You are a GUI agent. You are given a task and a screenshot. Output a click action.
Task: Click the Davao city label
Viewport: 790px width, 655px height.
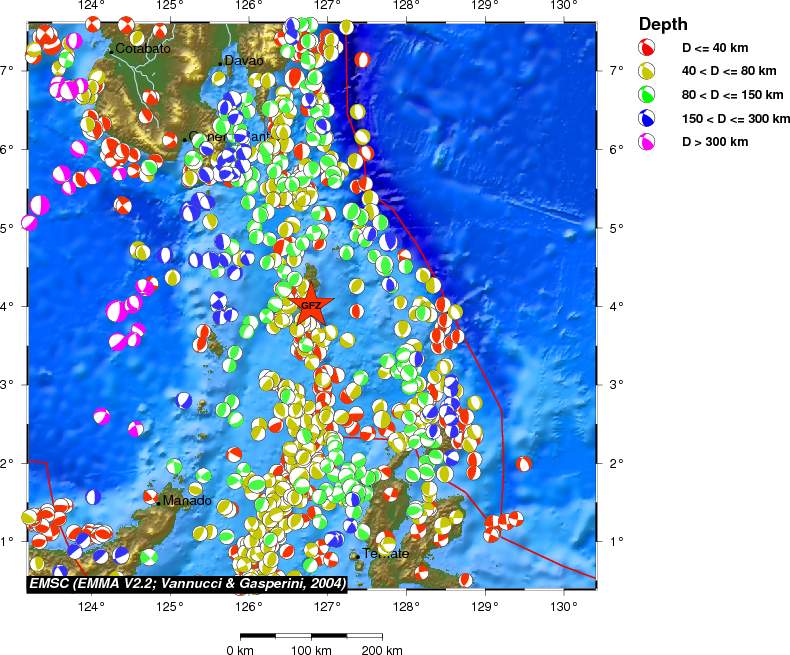tap(244, 61)
